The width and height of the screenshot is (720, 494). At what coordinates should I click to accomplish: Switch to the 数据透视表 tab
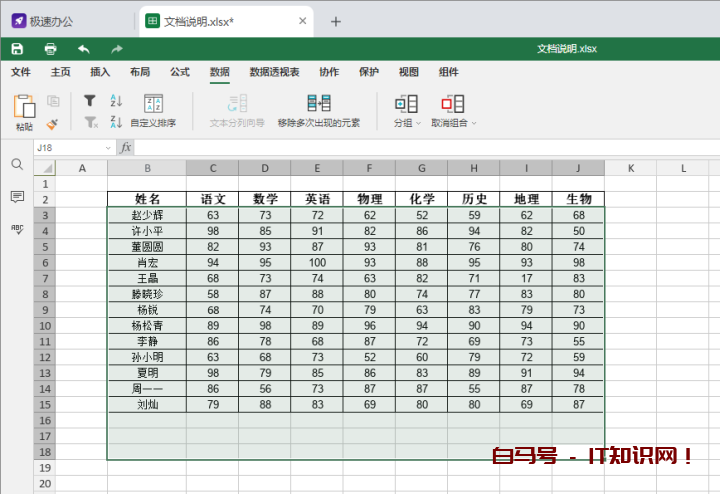point(274,72)
